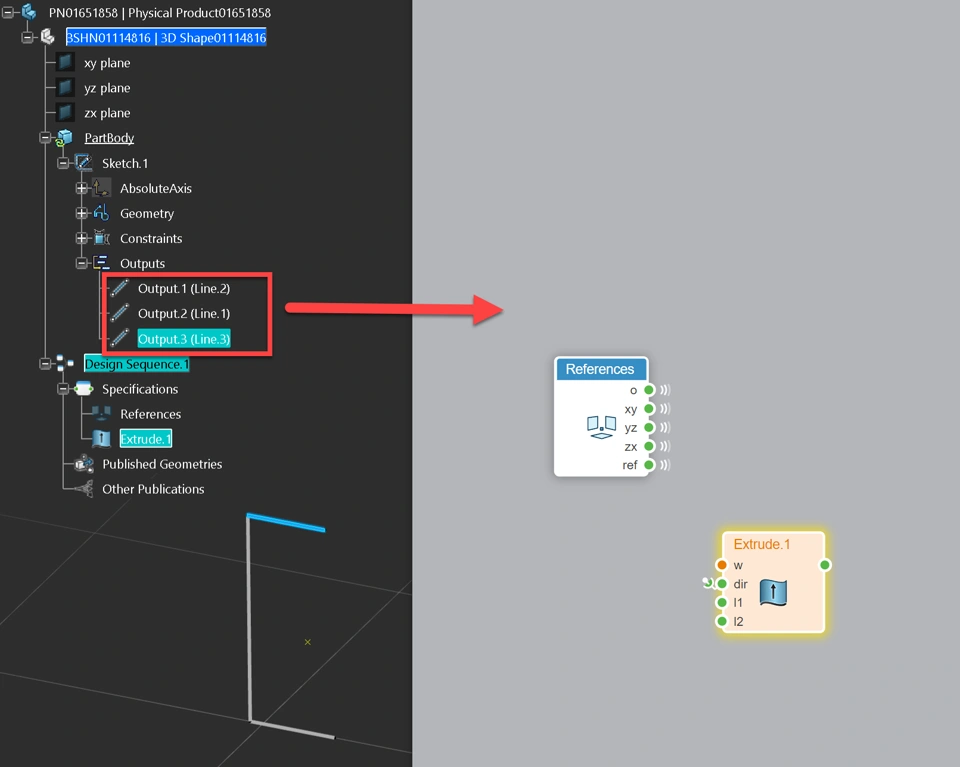Screen dimensions: 960x767
Task: Collapse the PN01651858 Physical Product root node
Action: (x=8, y=12)
